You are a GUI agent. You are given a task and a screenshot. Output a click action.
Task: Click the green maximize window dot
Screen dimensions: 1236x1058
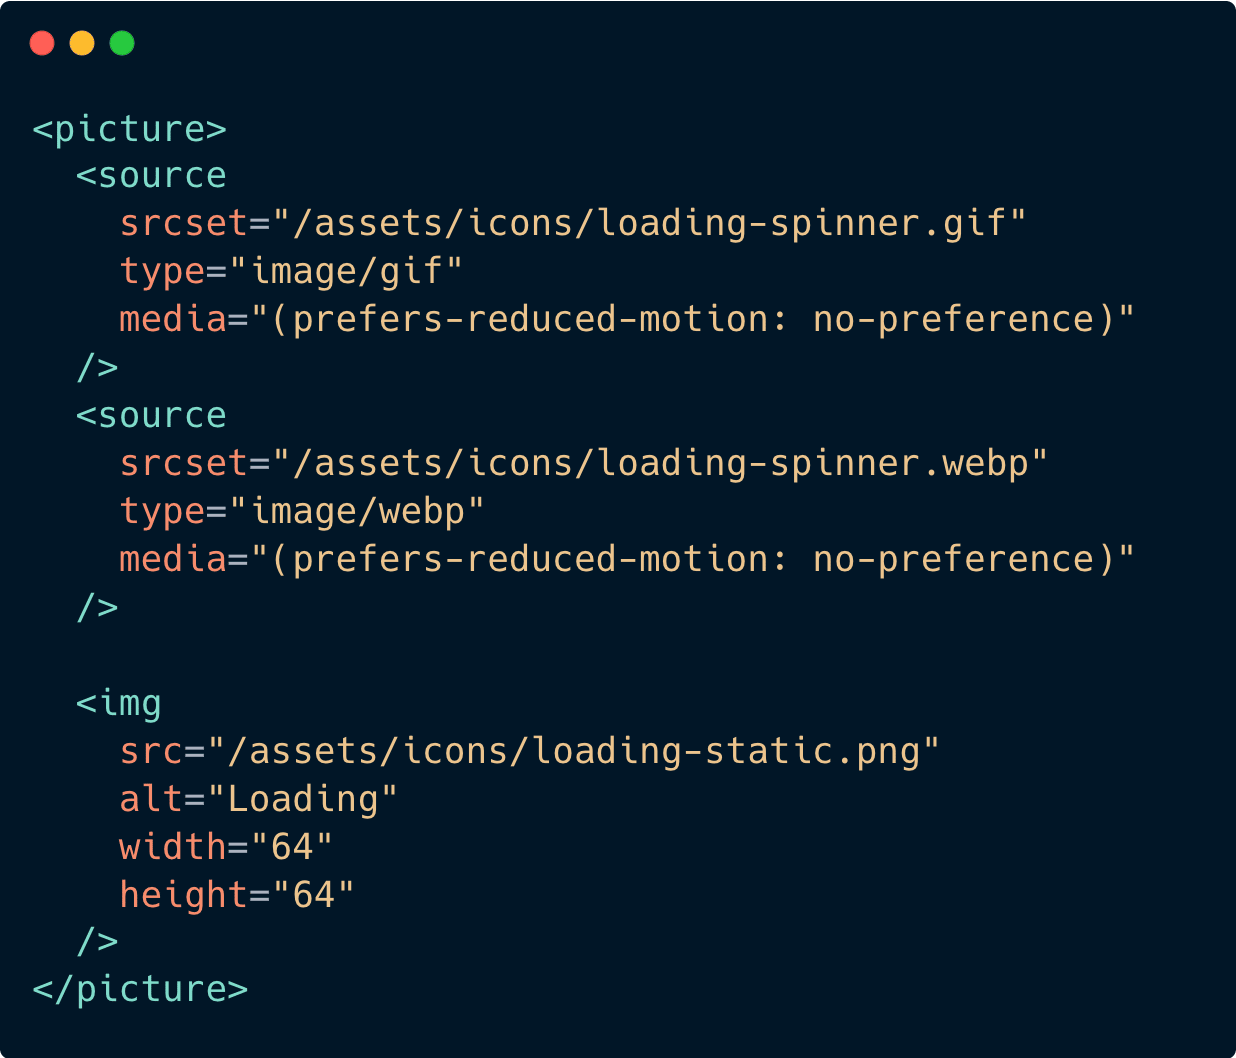pyautogui.click(x=122, y=43)
